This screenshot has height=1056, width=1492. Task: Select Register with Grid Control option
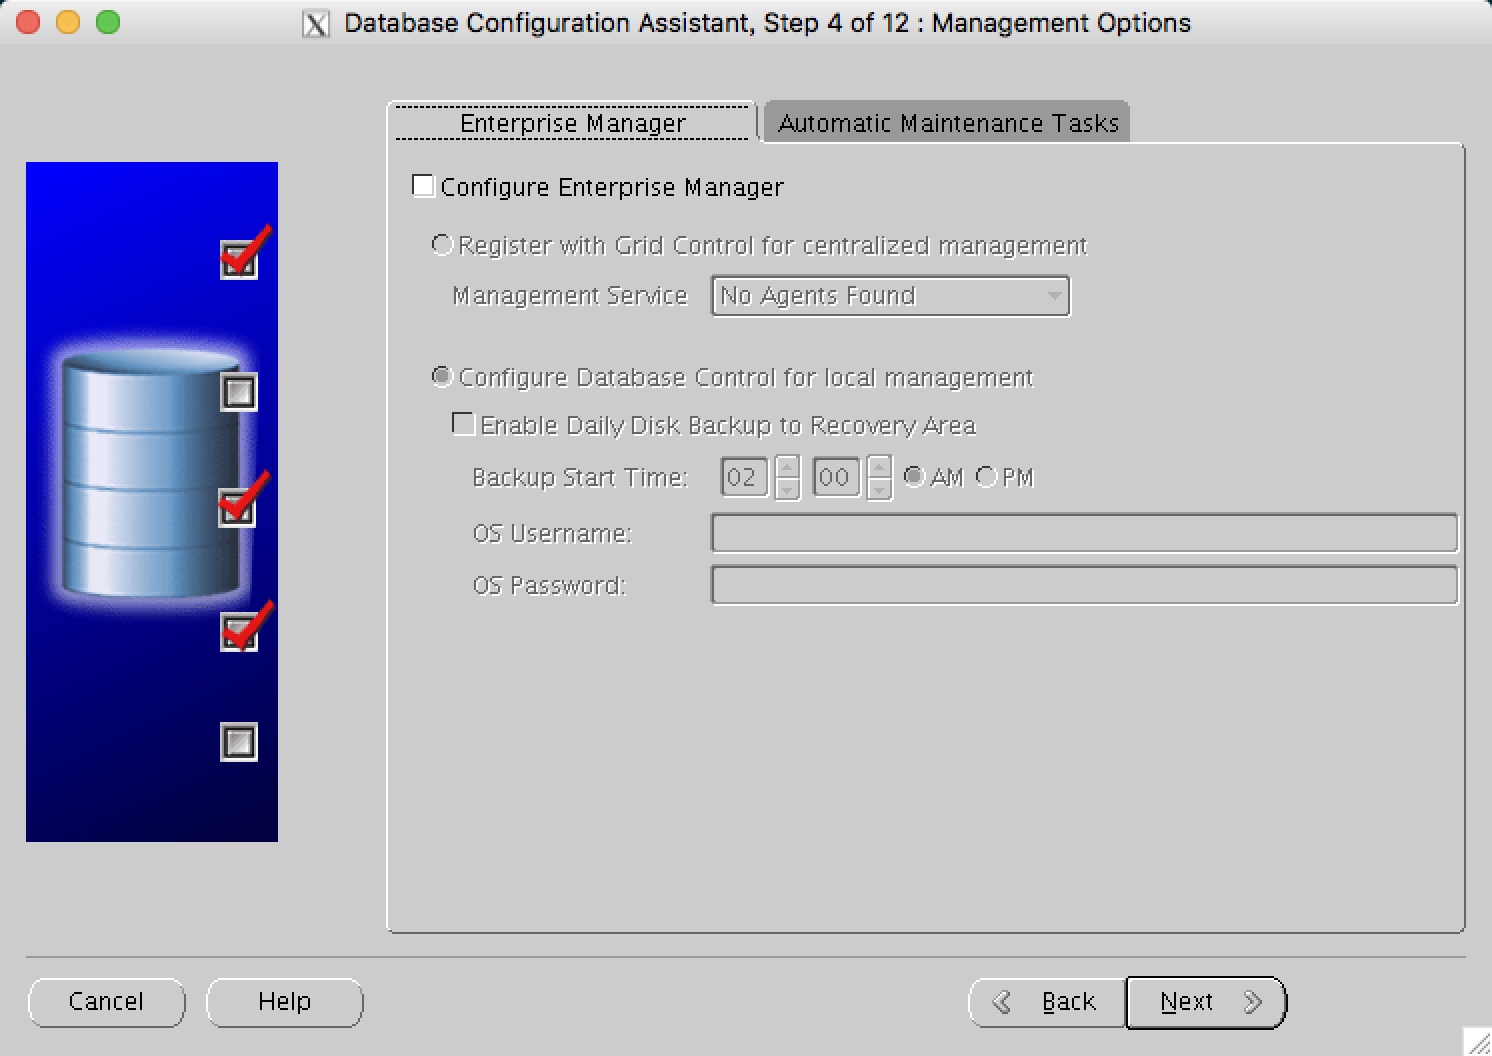[x=441, y=244]
